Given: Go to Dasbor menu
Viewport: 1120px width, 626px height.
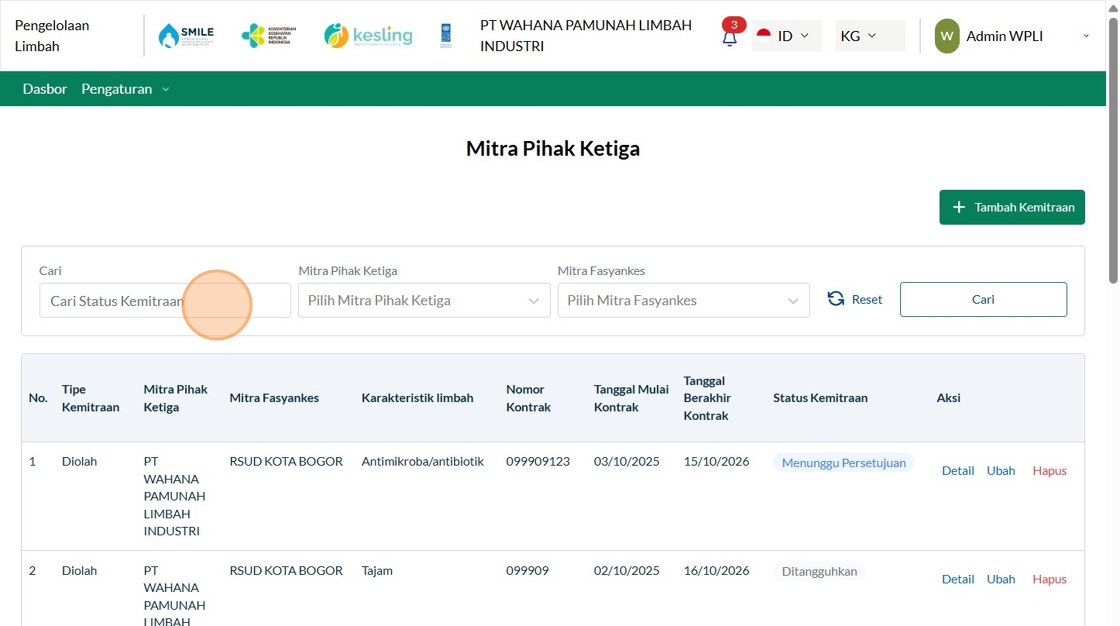Looking at the screenshot, I should click(44, 89).
